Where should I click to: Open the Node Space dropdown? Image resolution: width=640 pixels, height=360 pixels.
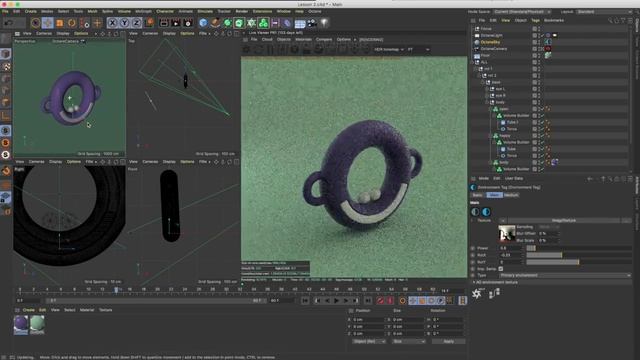(522, 11)
